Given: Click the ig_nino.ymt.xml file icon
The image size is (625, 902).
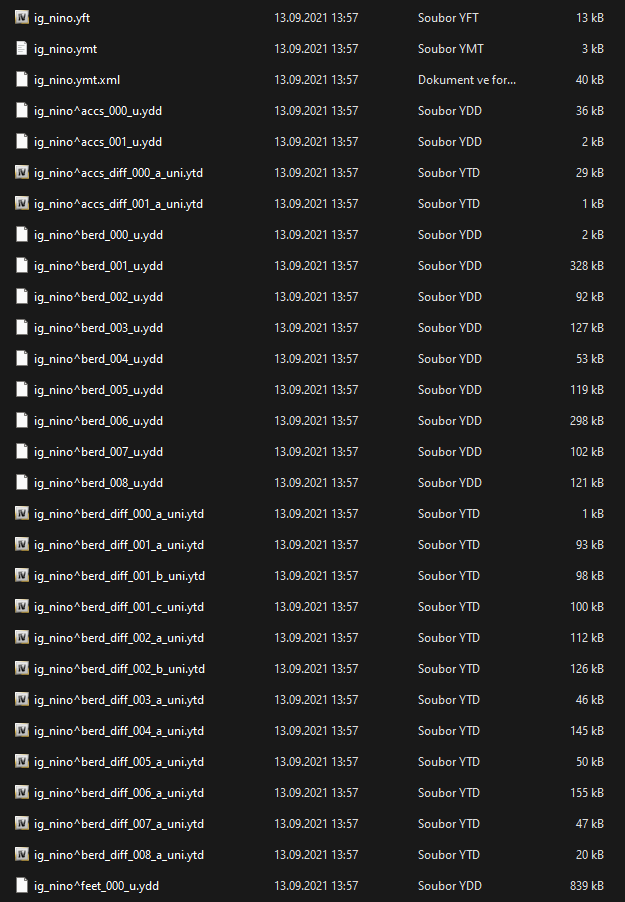Looking at the screenshot, I should pyautogui.click(x=22, y=79).
